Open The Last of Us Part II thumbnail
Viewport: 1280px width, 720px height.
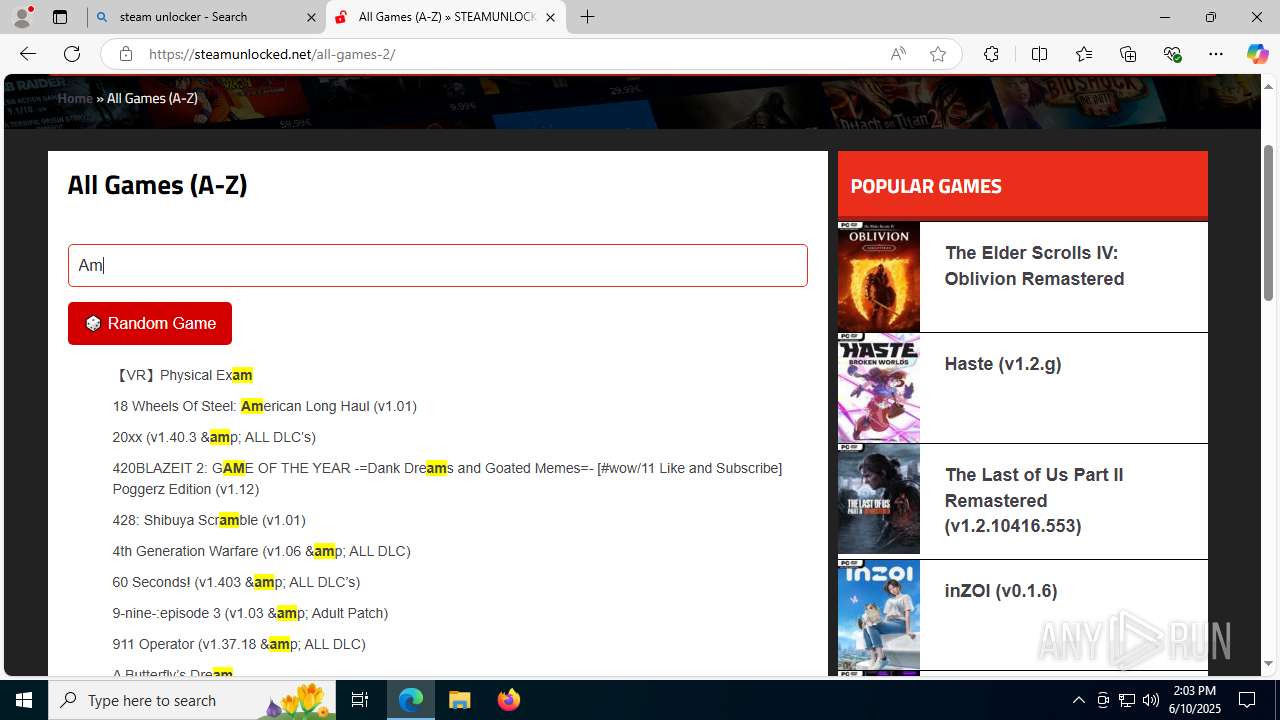879,499
